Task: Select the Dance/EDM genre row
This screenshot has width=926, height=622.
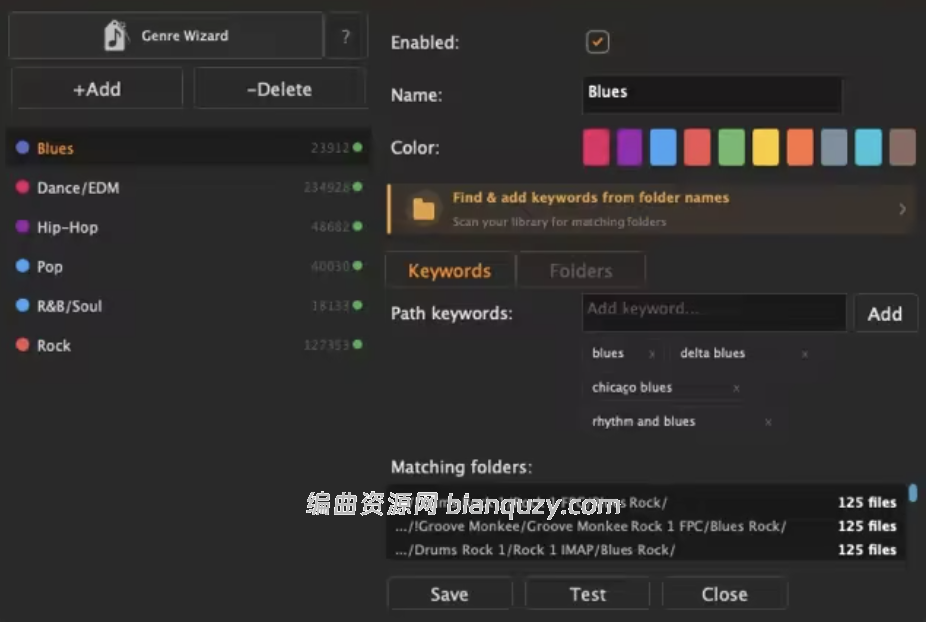Action: [189, 187]
